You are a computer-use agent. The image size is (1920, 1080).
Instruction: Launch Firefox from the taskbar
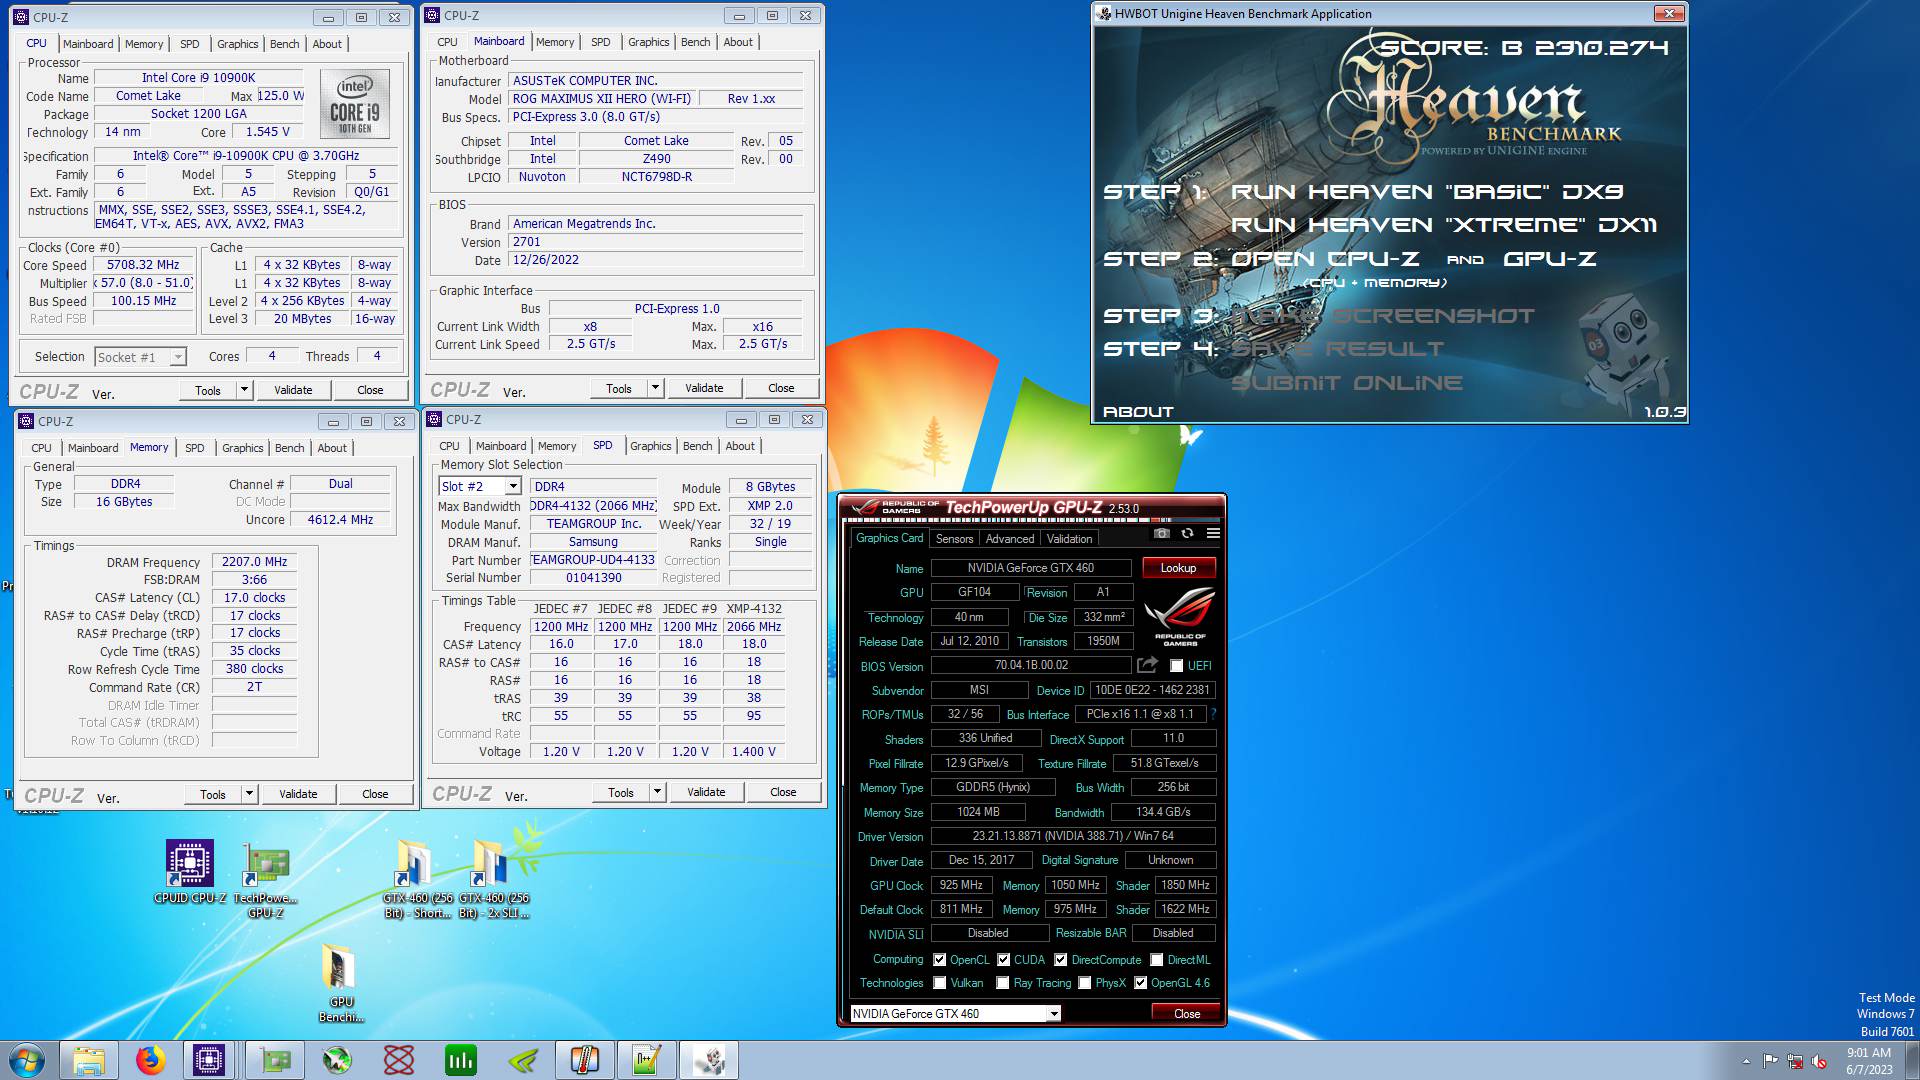[x=151, y=1060]
